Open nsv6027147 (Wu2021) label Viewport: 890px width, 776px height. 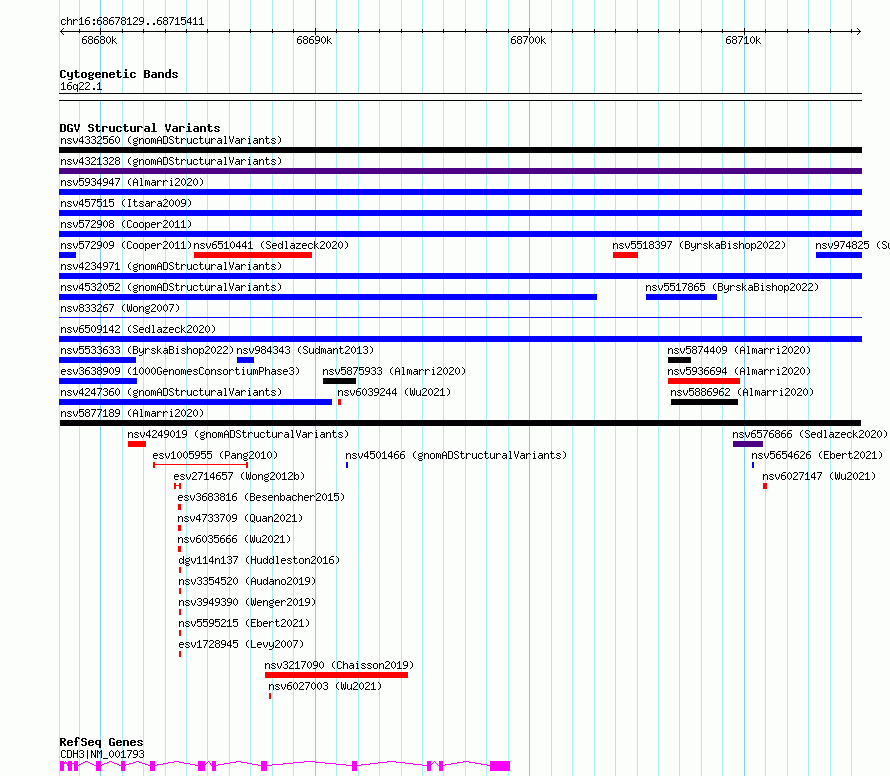(x=819, y=476)
